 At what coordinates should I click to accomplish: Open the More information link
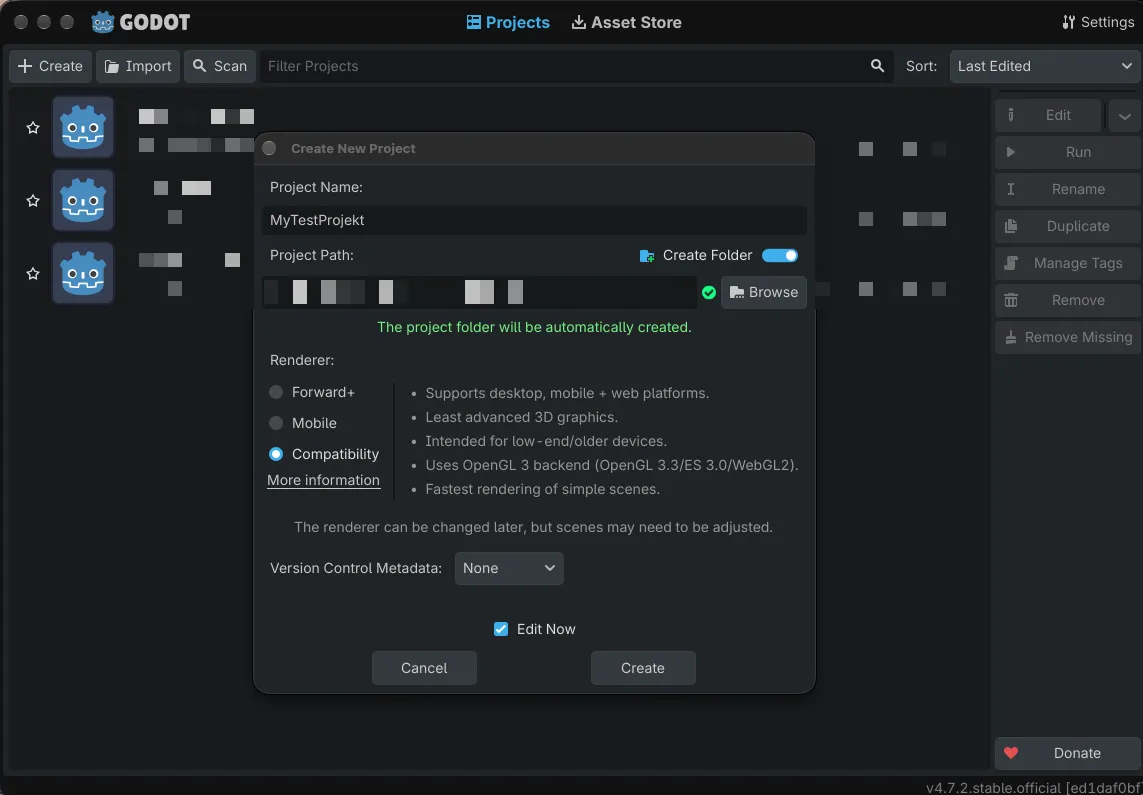pyautogui.click(x=324, y=480)
